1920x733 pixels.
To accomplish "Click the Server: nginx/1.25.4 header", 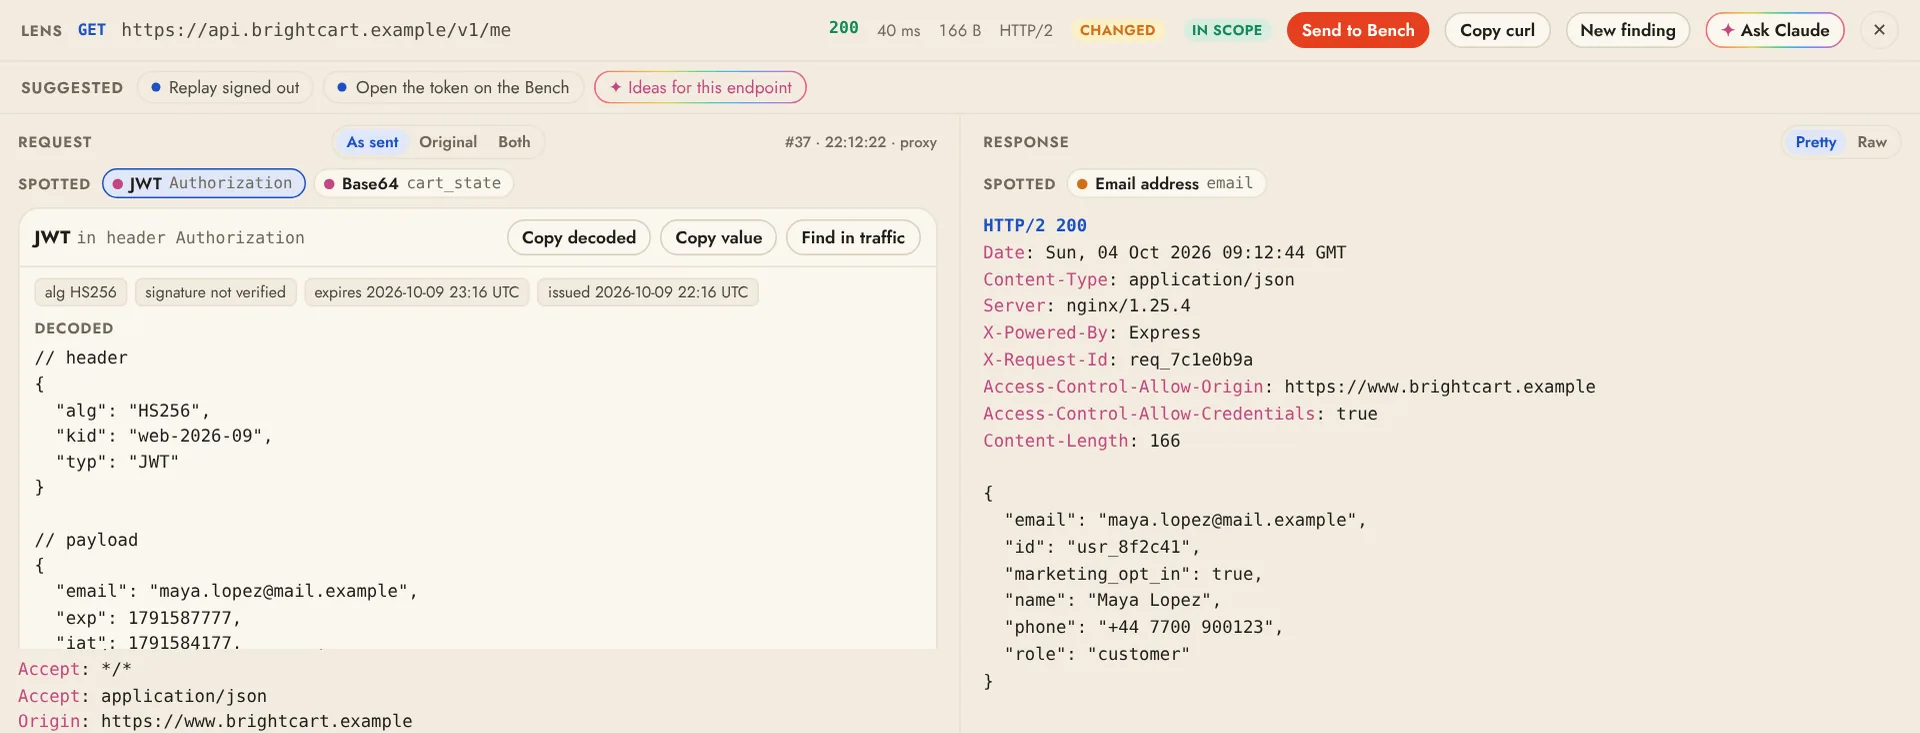I will click(1087, 306).
